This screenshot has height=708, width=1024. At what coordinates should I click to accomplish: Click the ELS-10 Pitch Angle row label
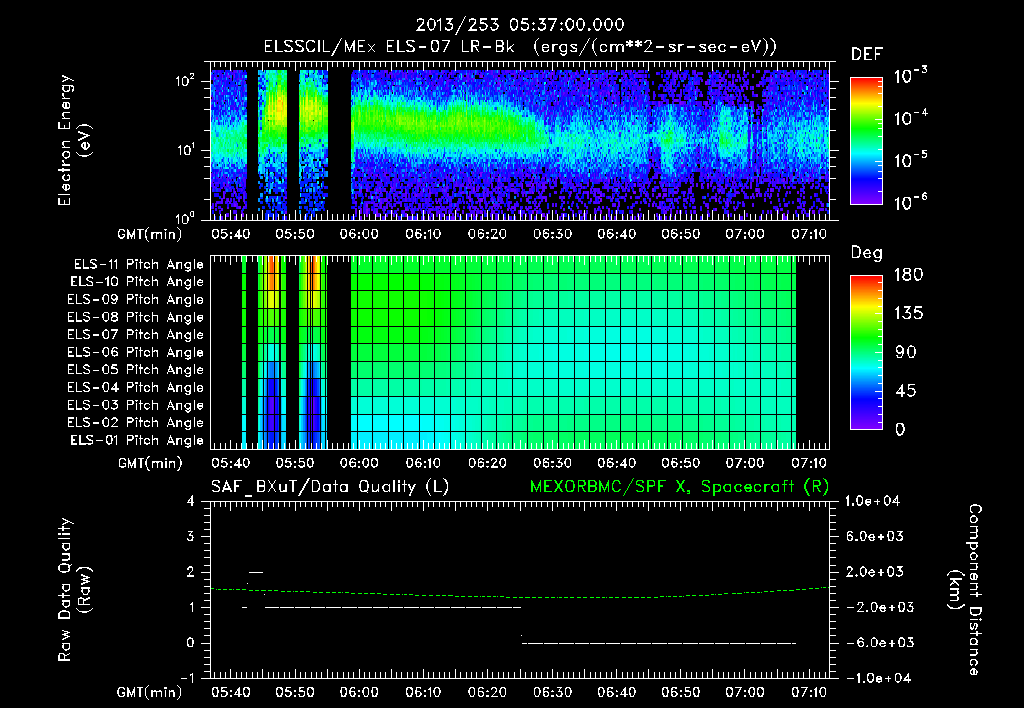tap(137, 282)
